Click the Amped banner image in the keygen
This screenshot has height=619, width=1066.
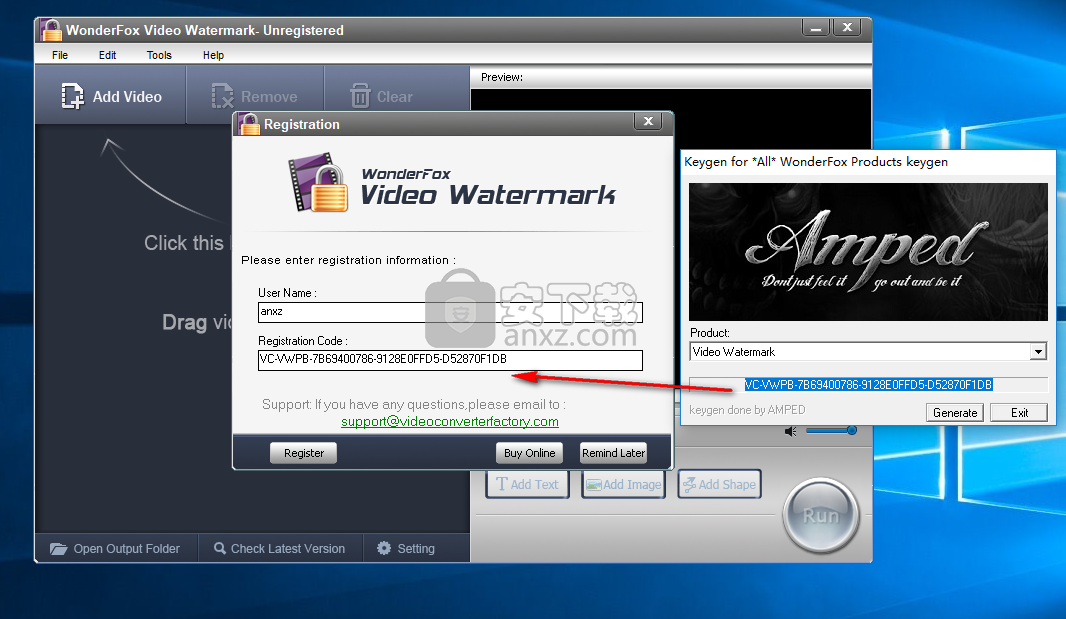[x=868, y=252]
